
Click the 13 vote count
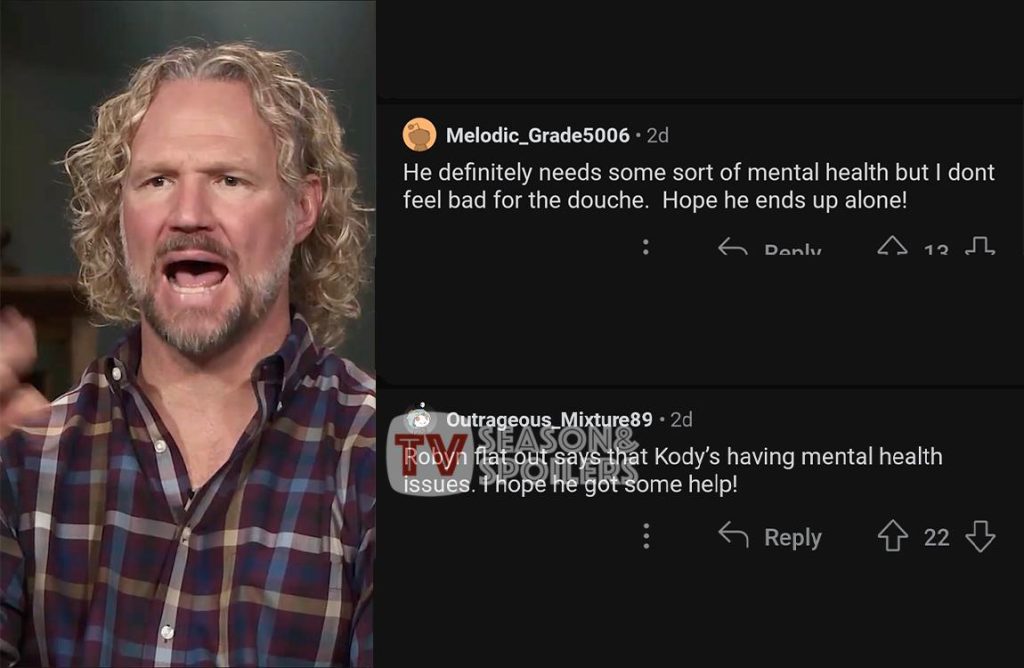coord(936,249)
